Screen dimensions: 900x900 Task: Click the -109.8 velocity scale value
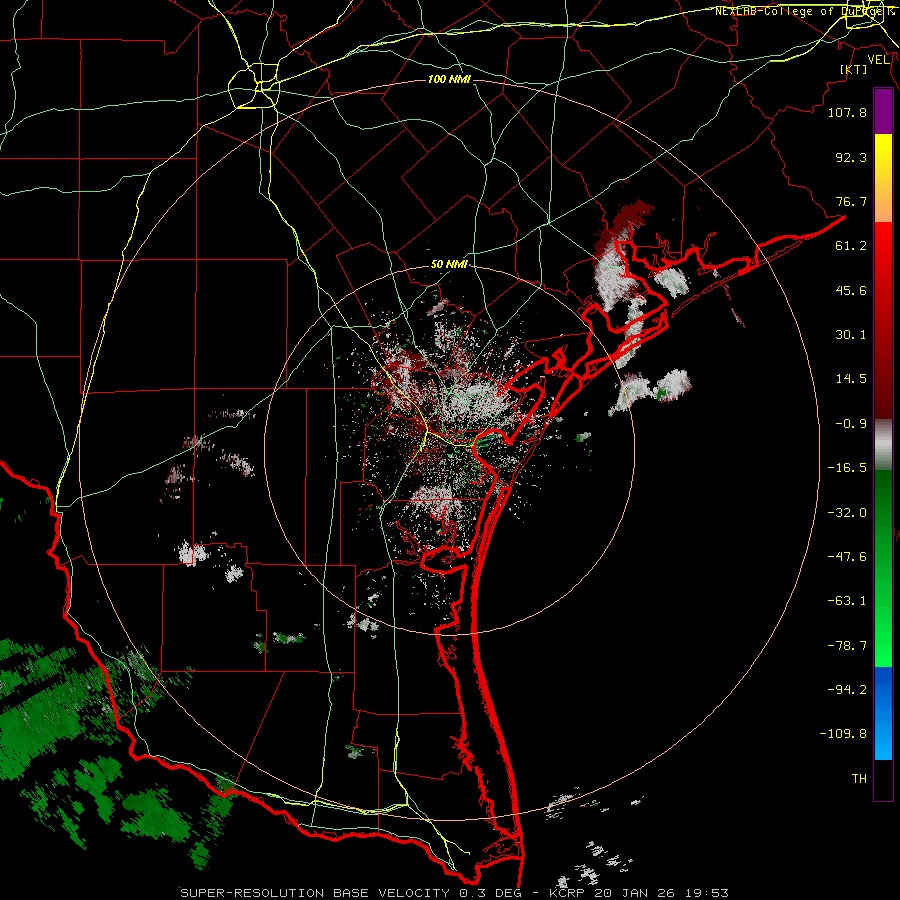click(x=843, y=734)
